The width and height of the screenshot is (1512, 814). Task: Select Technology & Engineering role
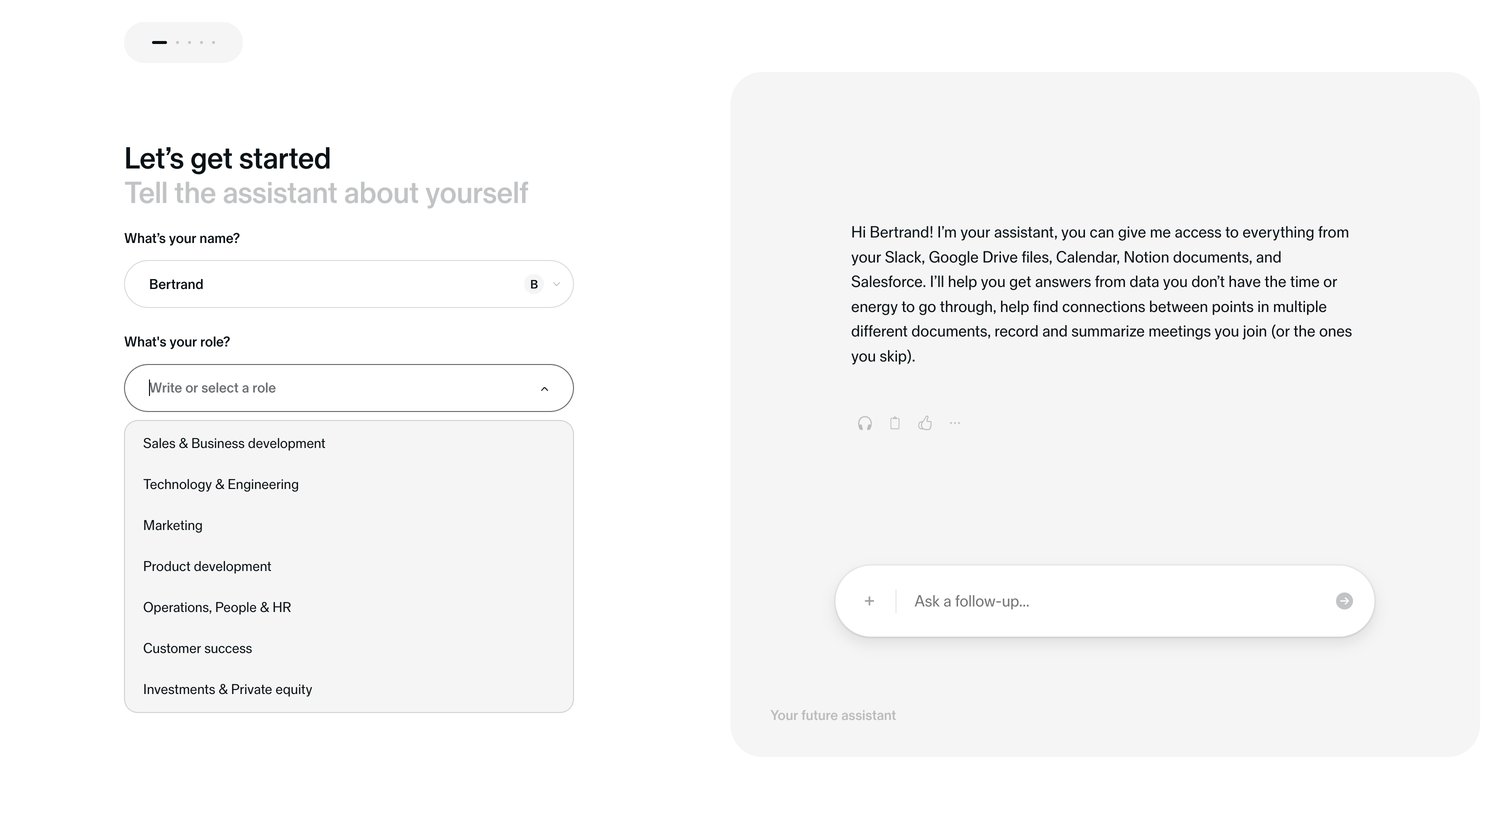(349, 484)
